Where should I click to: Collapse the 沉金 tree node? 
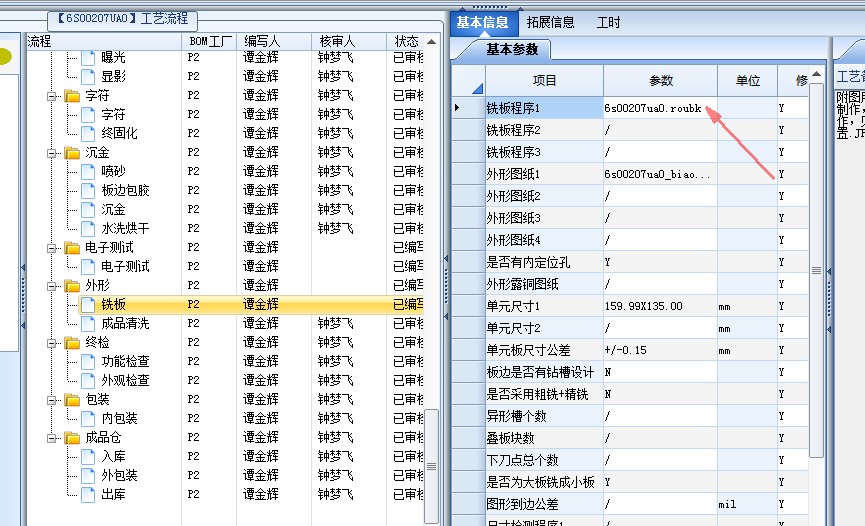pos(52,153)
